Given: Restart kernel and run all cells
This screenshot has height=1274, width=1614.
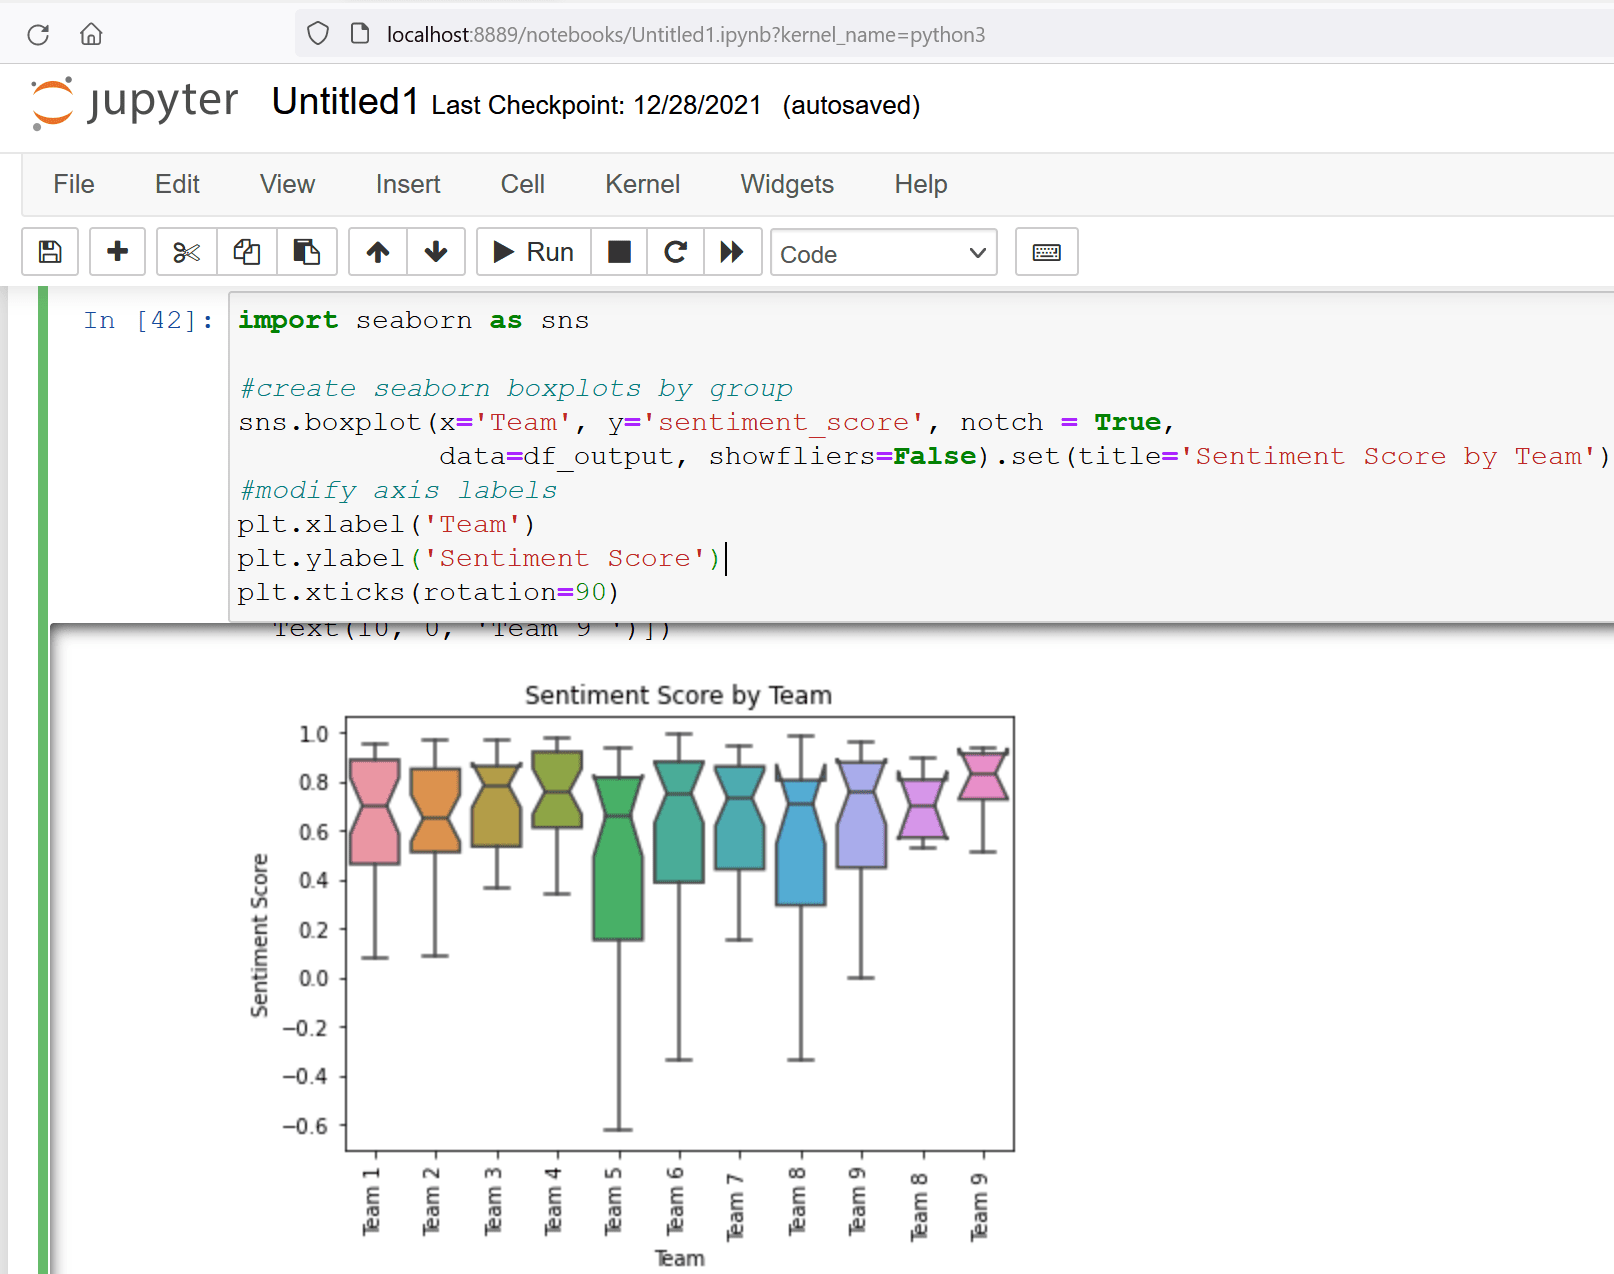Looking at the screenshot, I should 733,252.
